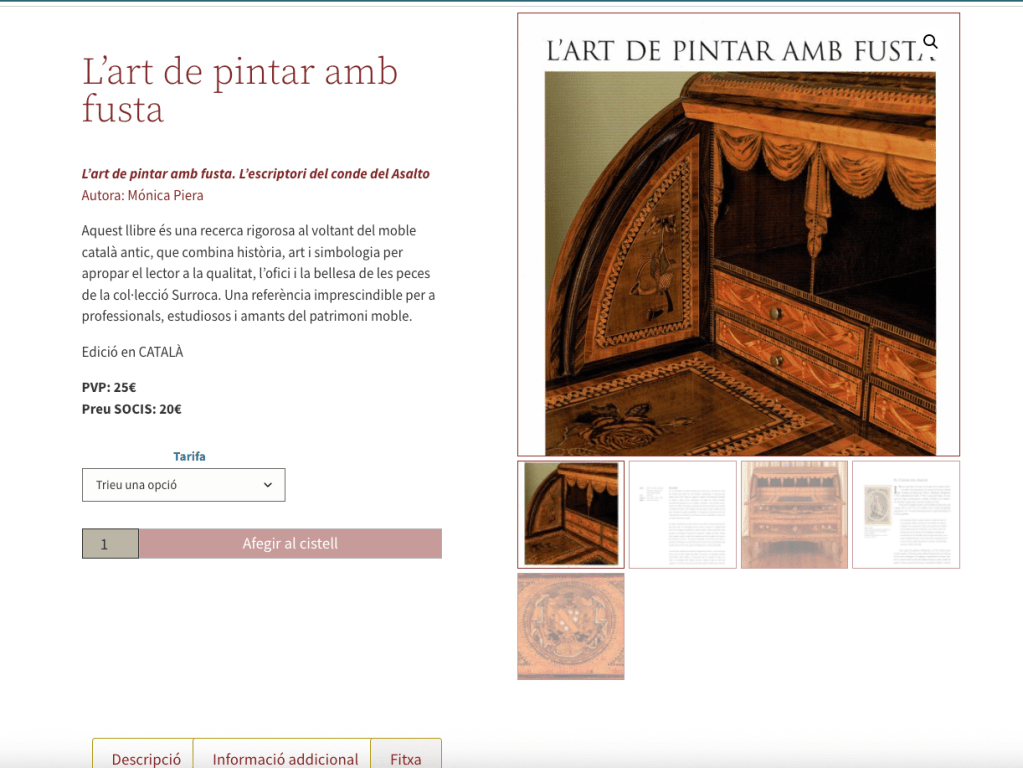Select the text page thumbnail
This screenshot has height=768, width=1023.
[682, 514]
